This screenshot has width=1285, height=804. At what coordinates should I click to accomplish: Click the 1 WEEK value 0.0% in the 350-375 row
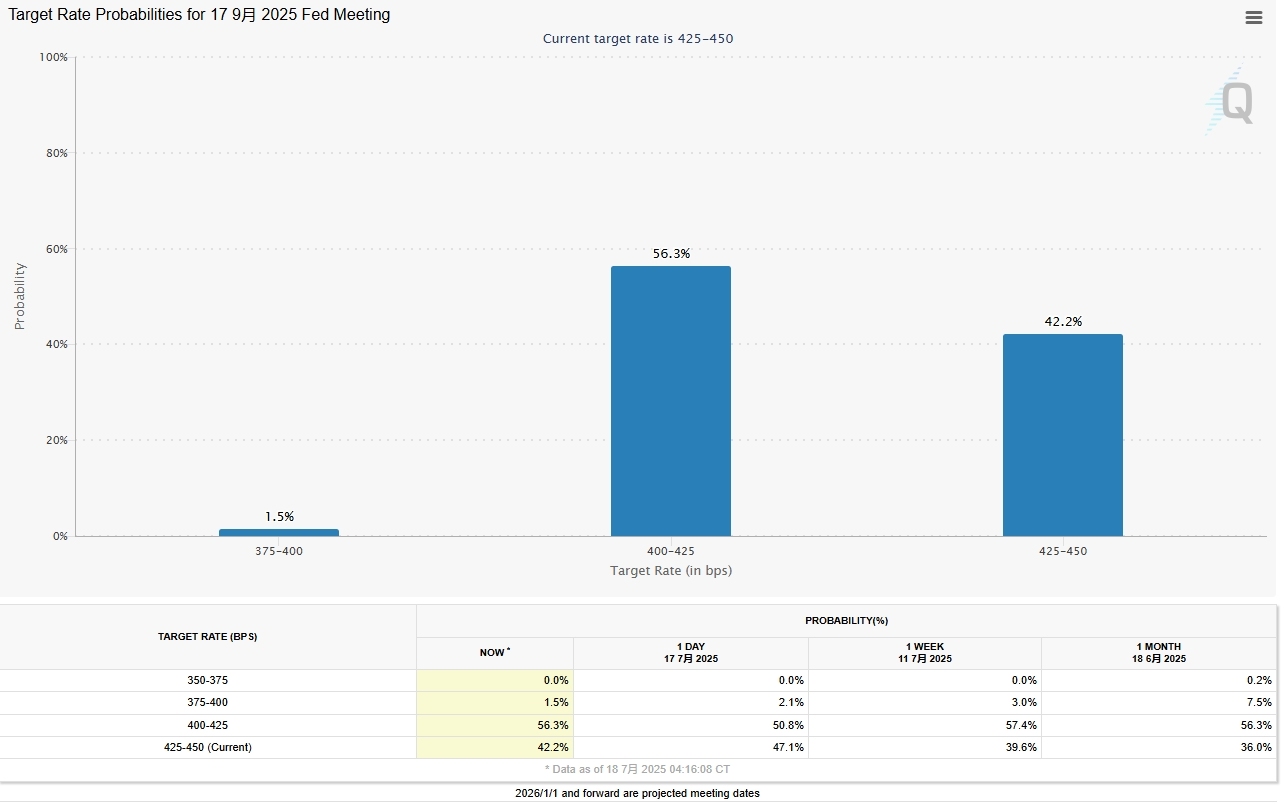pos(1024,680)
